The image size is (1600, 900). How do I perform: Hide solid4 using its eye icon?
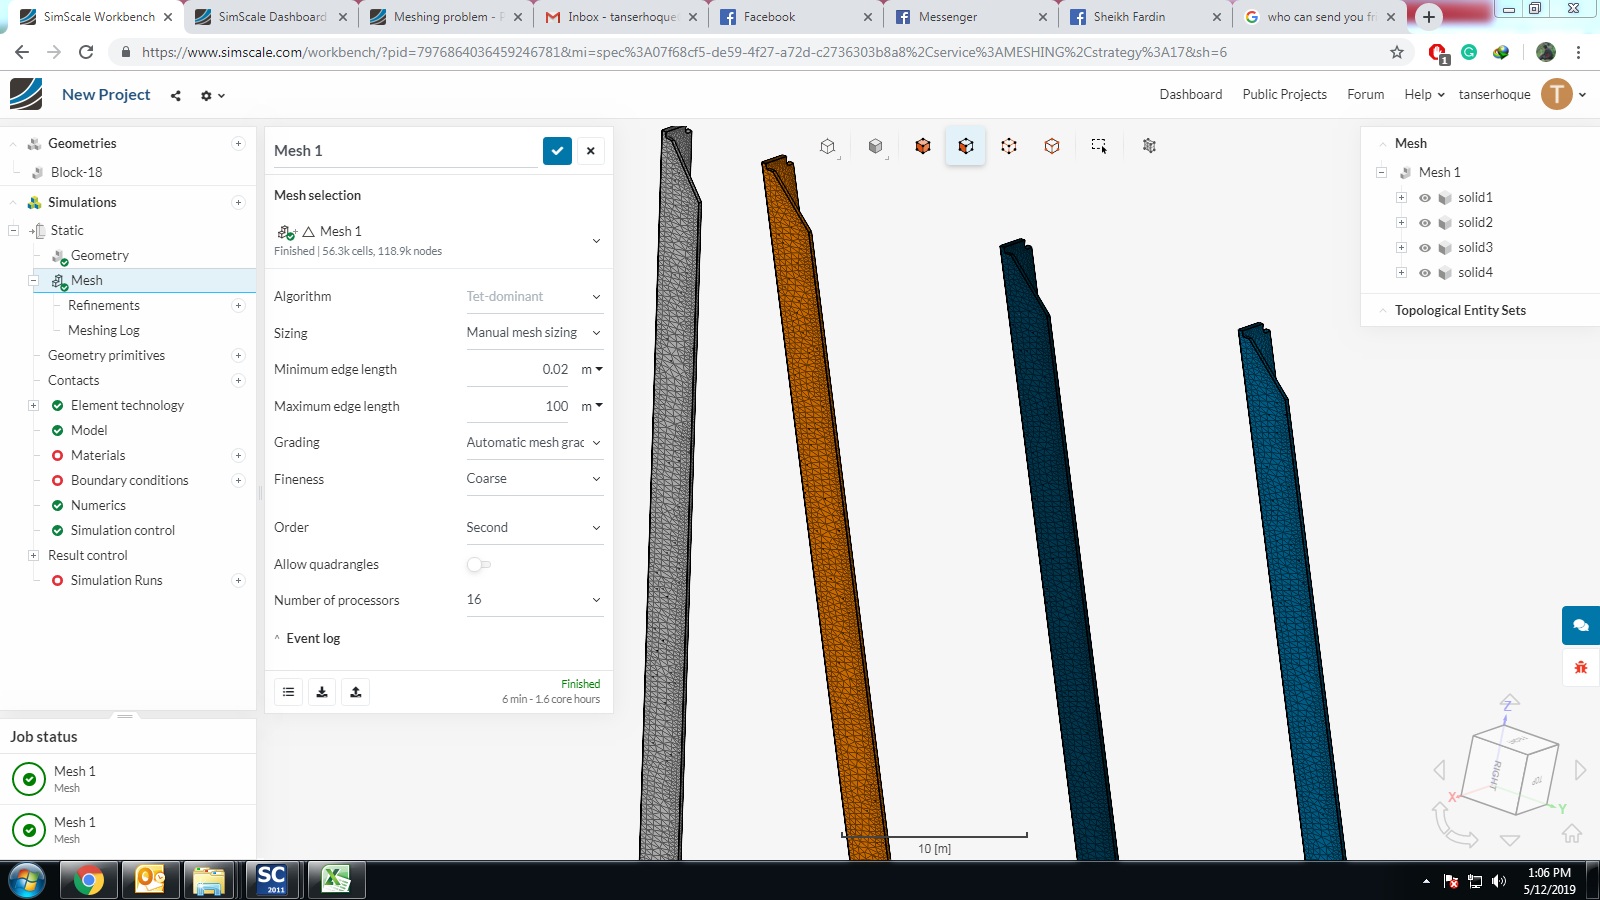pos(1425,273)
